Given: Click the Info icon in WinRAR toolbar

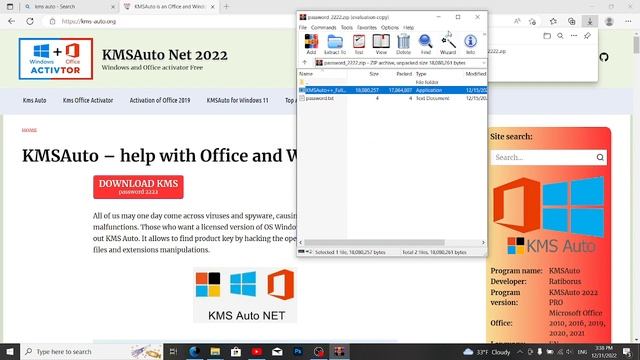Looking at the screenshot, I should [x=470, y=44].
